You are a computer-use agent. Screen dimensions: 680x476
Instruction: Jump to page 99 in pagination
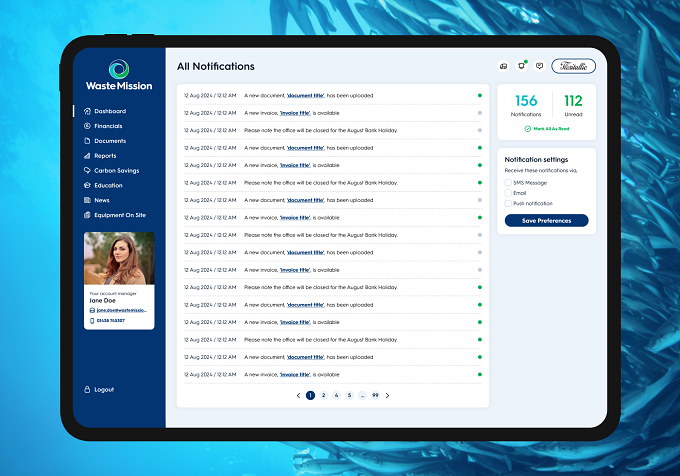pos(376,395)
